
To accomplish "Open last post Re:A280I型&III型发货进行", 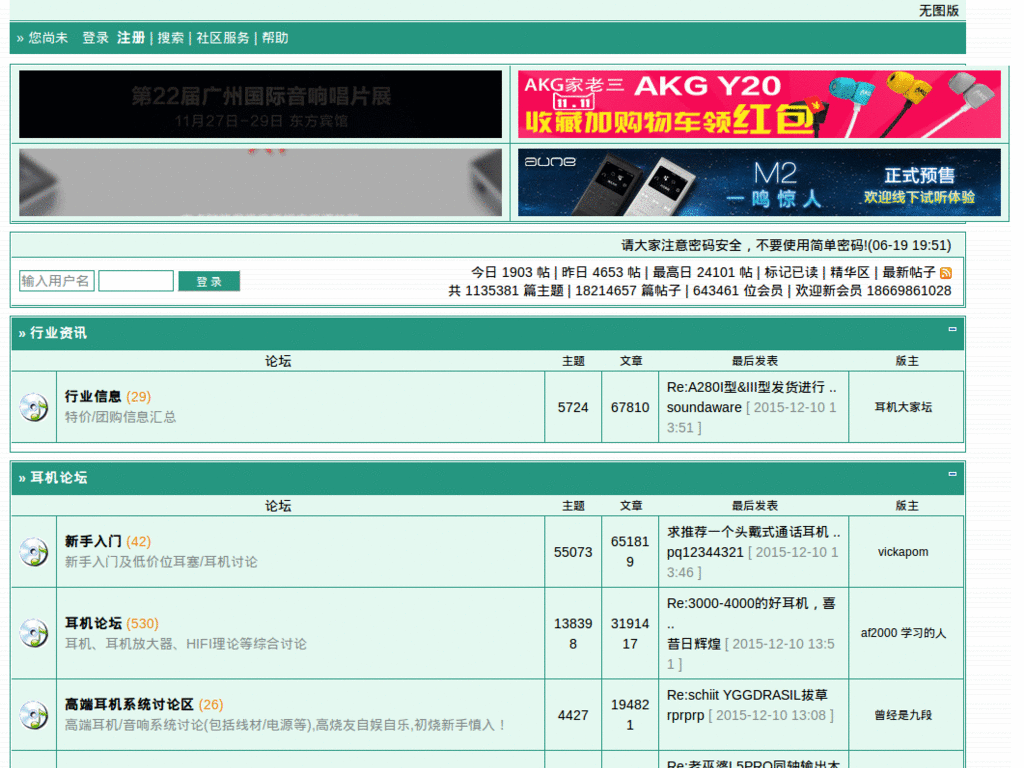I will point(751,387).
